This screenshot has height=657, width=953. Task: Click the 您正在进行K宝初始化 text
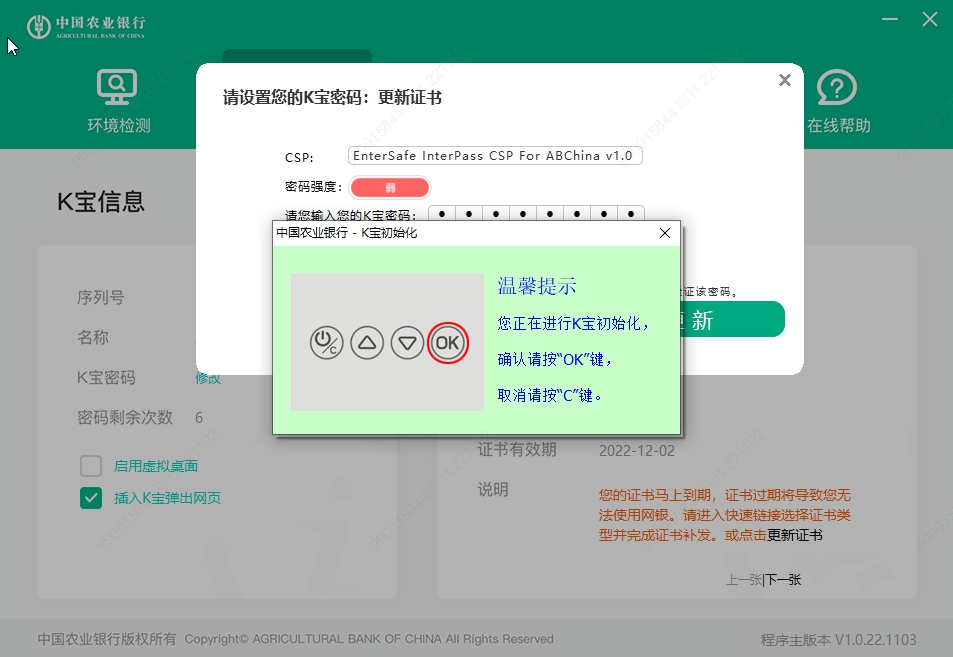coord(573,323)
